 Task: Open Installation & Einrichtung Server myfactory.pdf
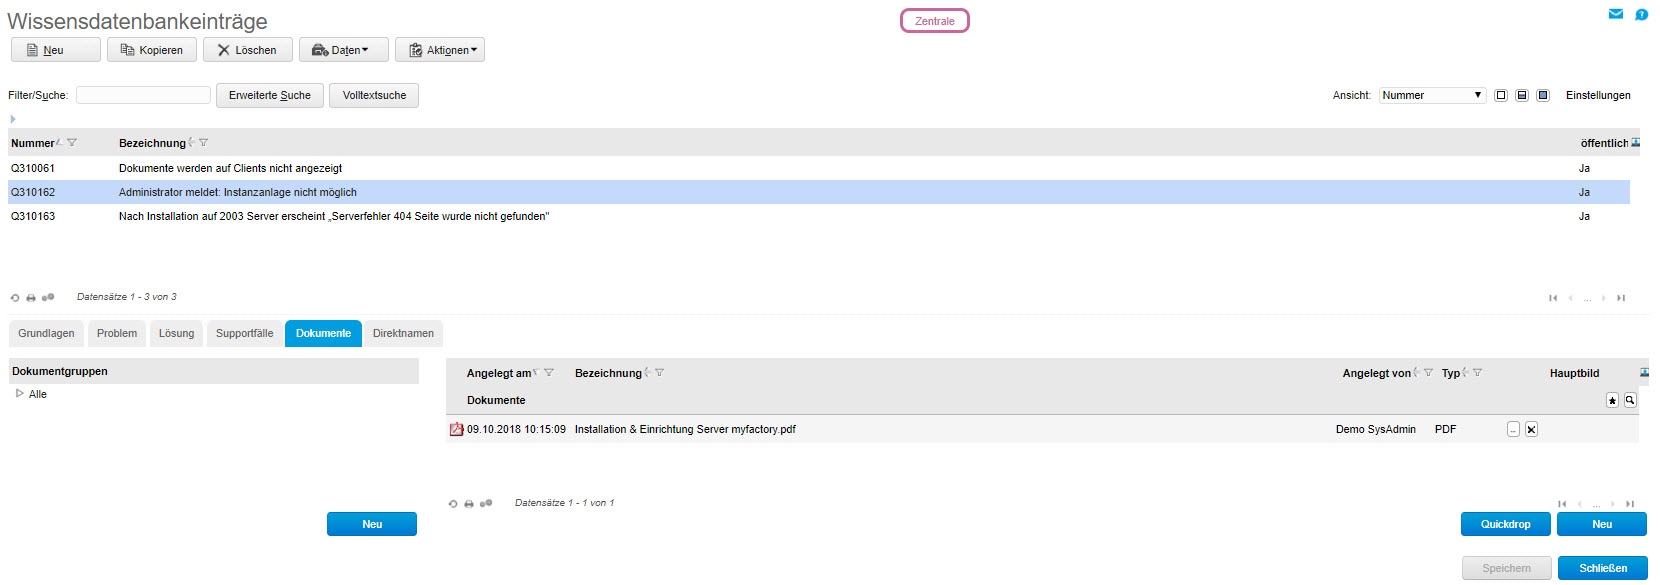[x=685, y=429]
